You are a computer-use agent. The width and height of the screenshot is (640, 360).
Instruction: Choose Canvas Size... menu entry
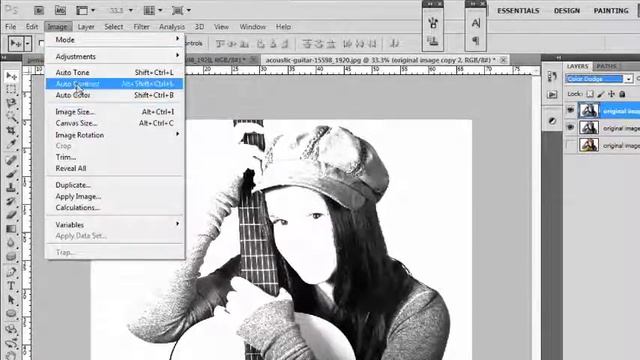(x=115, y=123)
